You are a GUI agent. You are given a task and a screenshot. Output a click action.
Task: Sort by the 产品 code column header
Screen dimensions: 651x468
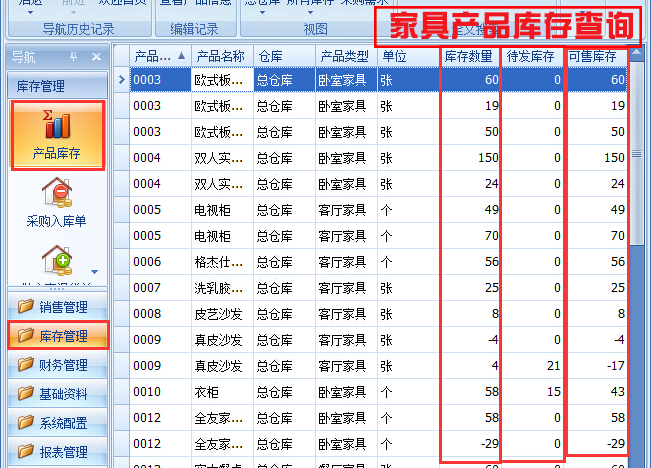(160, 56)
